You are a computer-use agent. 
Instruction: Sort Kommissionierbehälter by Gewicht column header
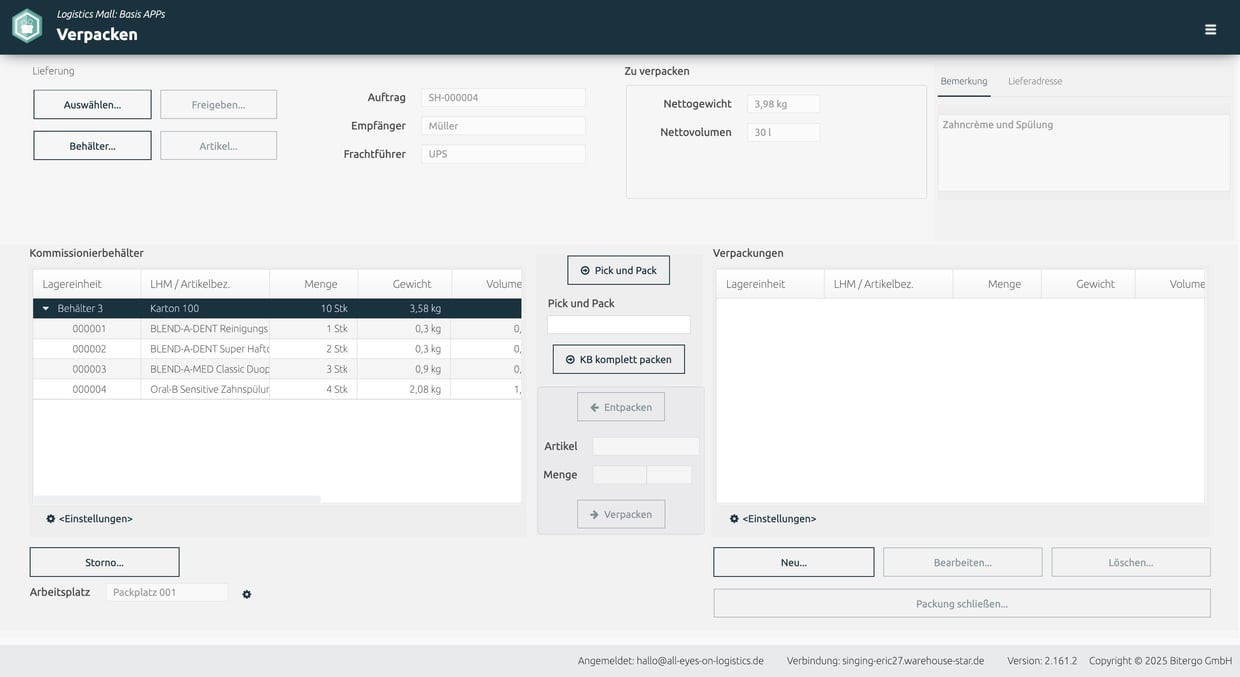point(405,284)
